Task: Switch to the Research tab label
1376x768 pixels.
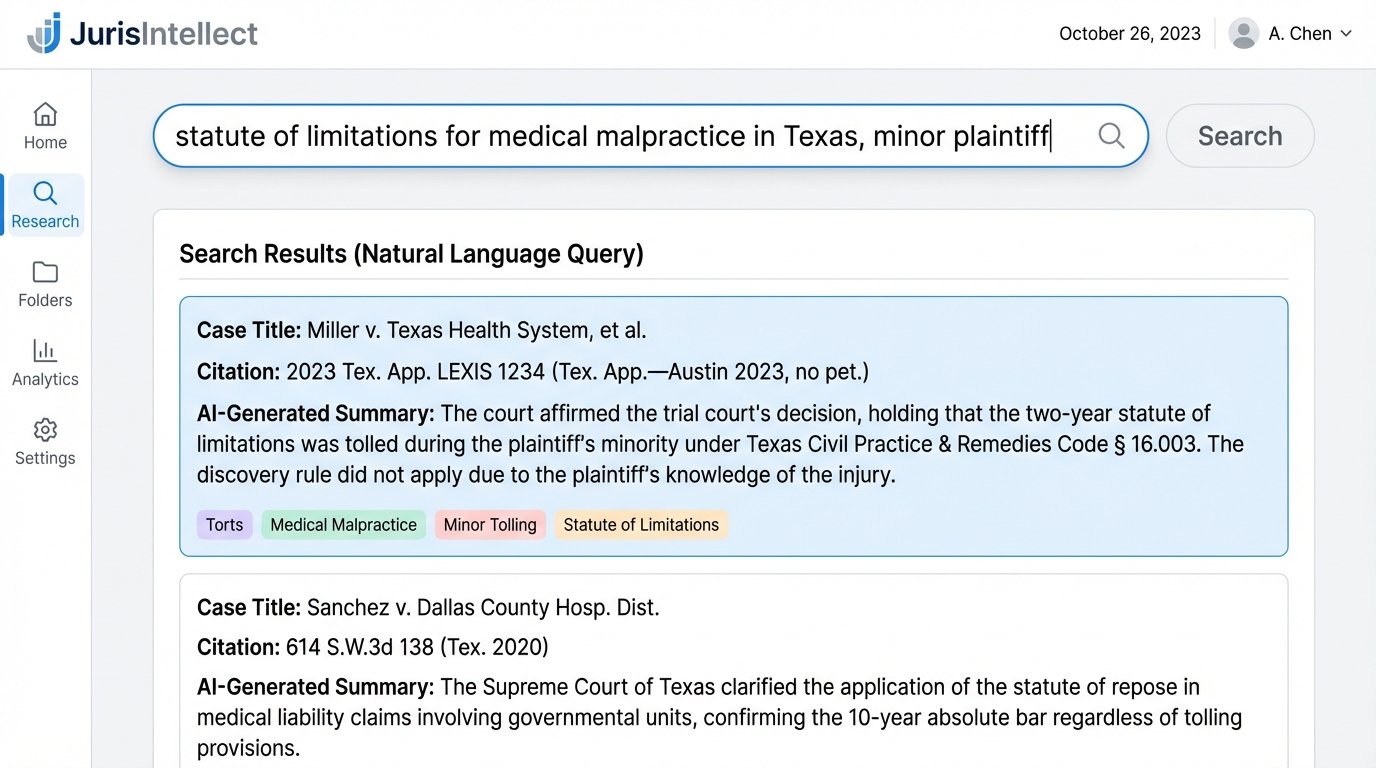Action: (44, 222)
